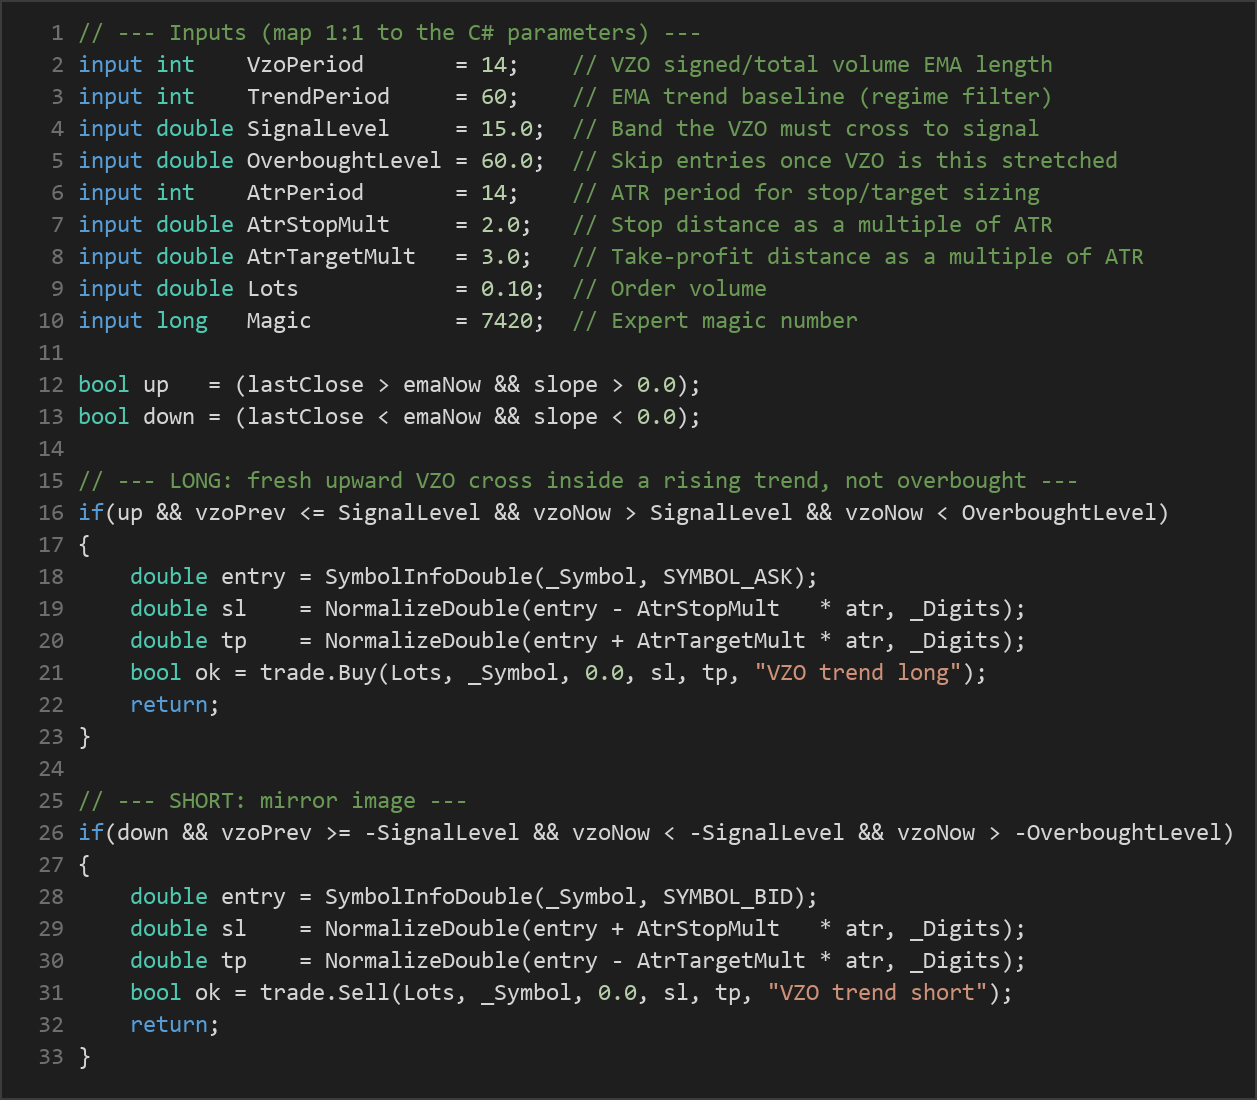Click the 'down' variable in 'bool down' declaration
This screenshot has width=1257, height=1100.
(x=169, y=417)
